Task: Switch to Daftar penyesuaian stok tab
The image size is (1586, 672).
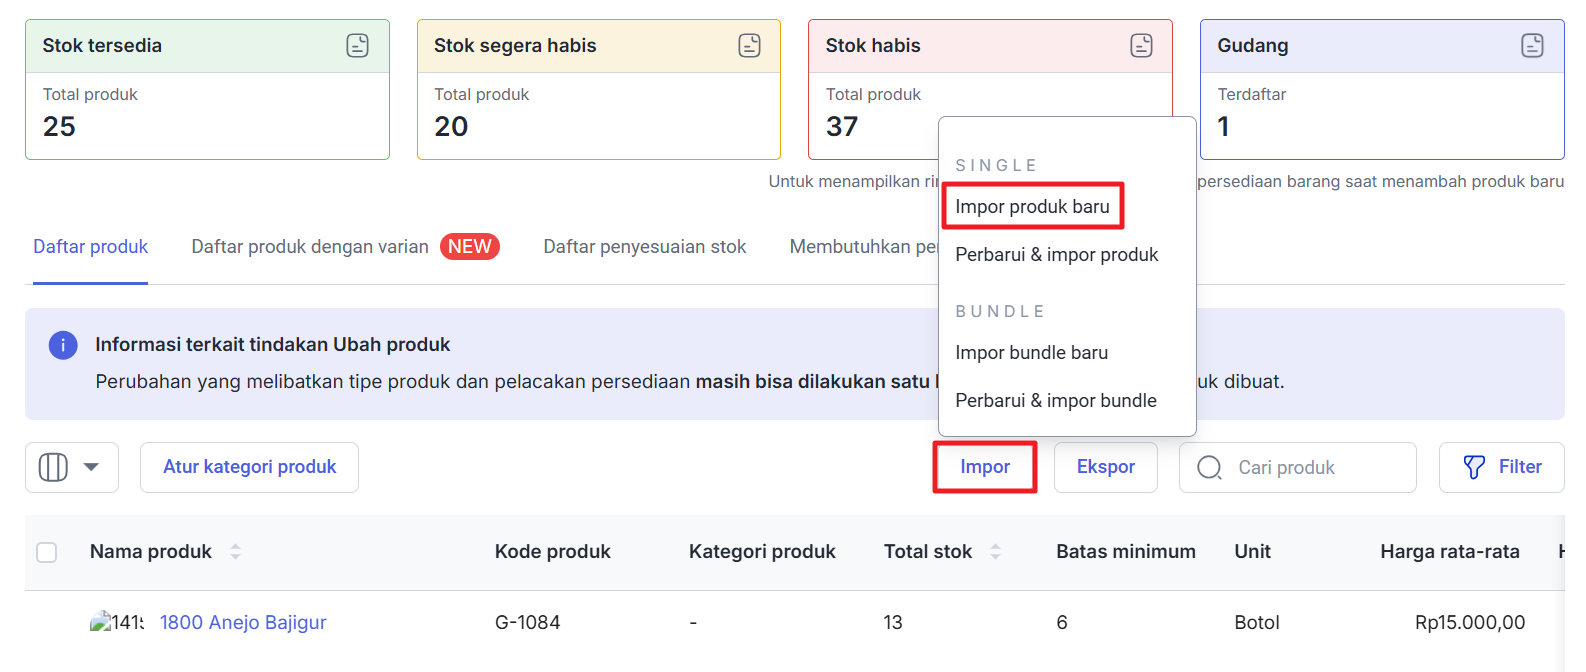Action: [x=644, y=247]
